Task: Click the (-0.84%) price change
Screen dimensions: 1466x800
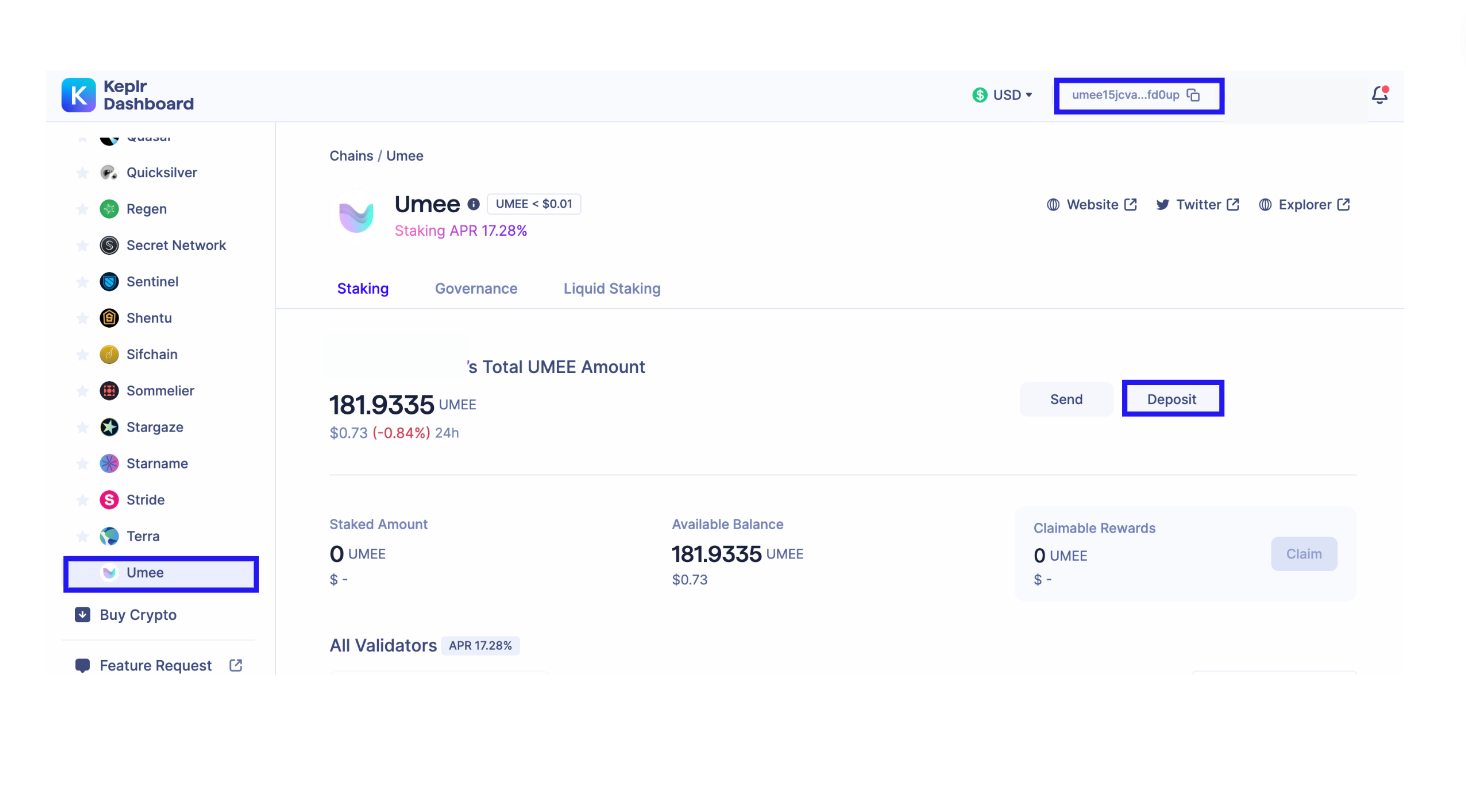Action: [x=401, y=433]
